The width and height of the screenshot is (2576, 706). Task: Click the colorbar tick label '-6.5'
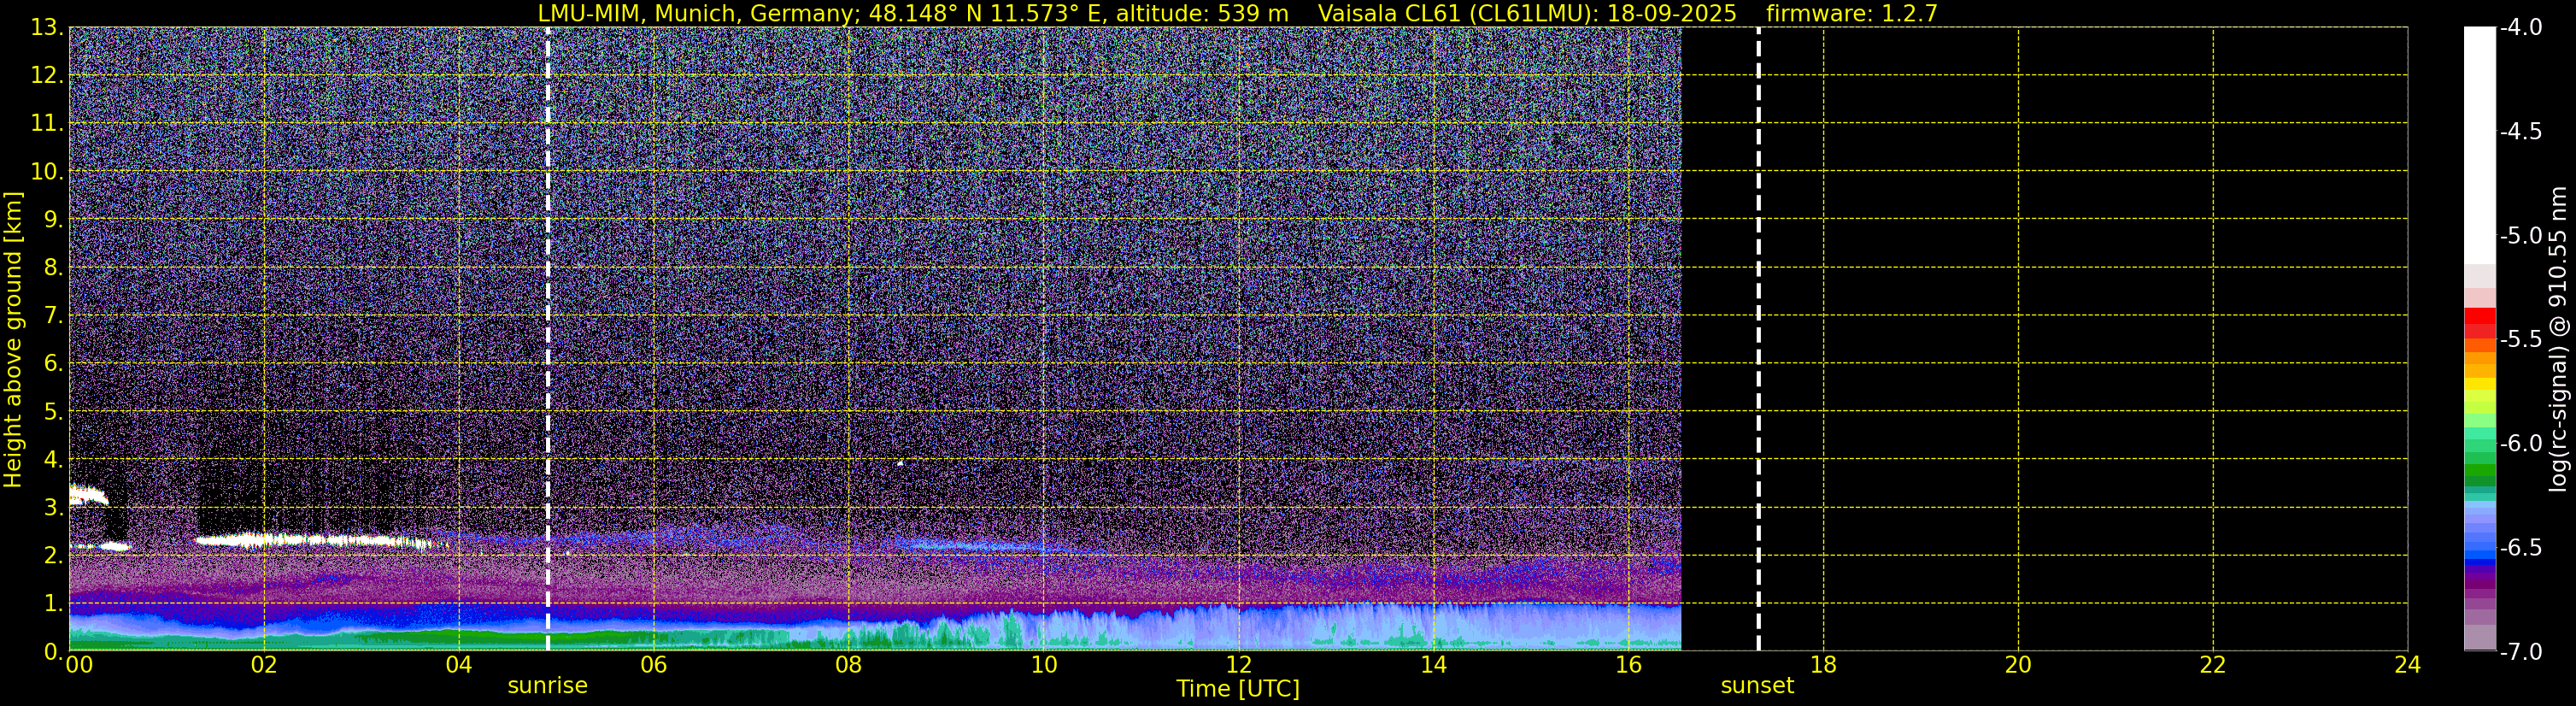[x=2521, y=548]
